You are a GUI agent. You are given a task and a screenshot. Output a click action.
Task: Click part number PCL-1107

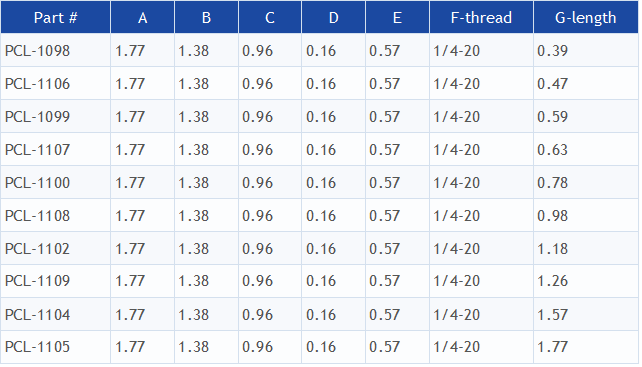pos(37,150)
